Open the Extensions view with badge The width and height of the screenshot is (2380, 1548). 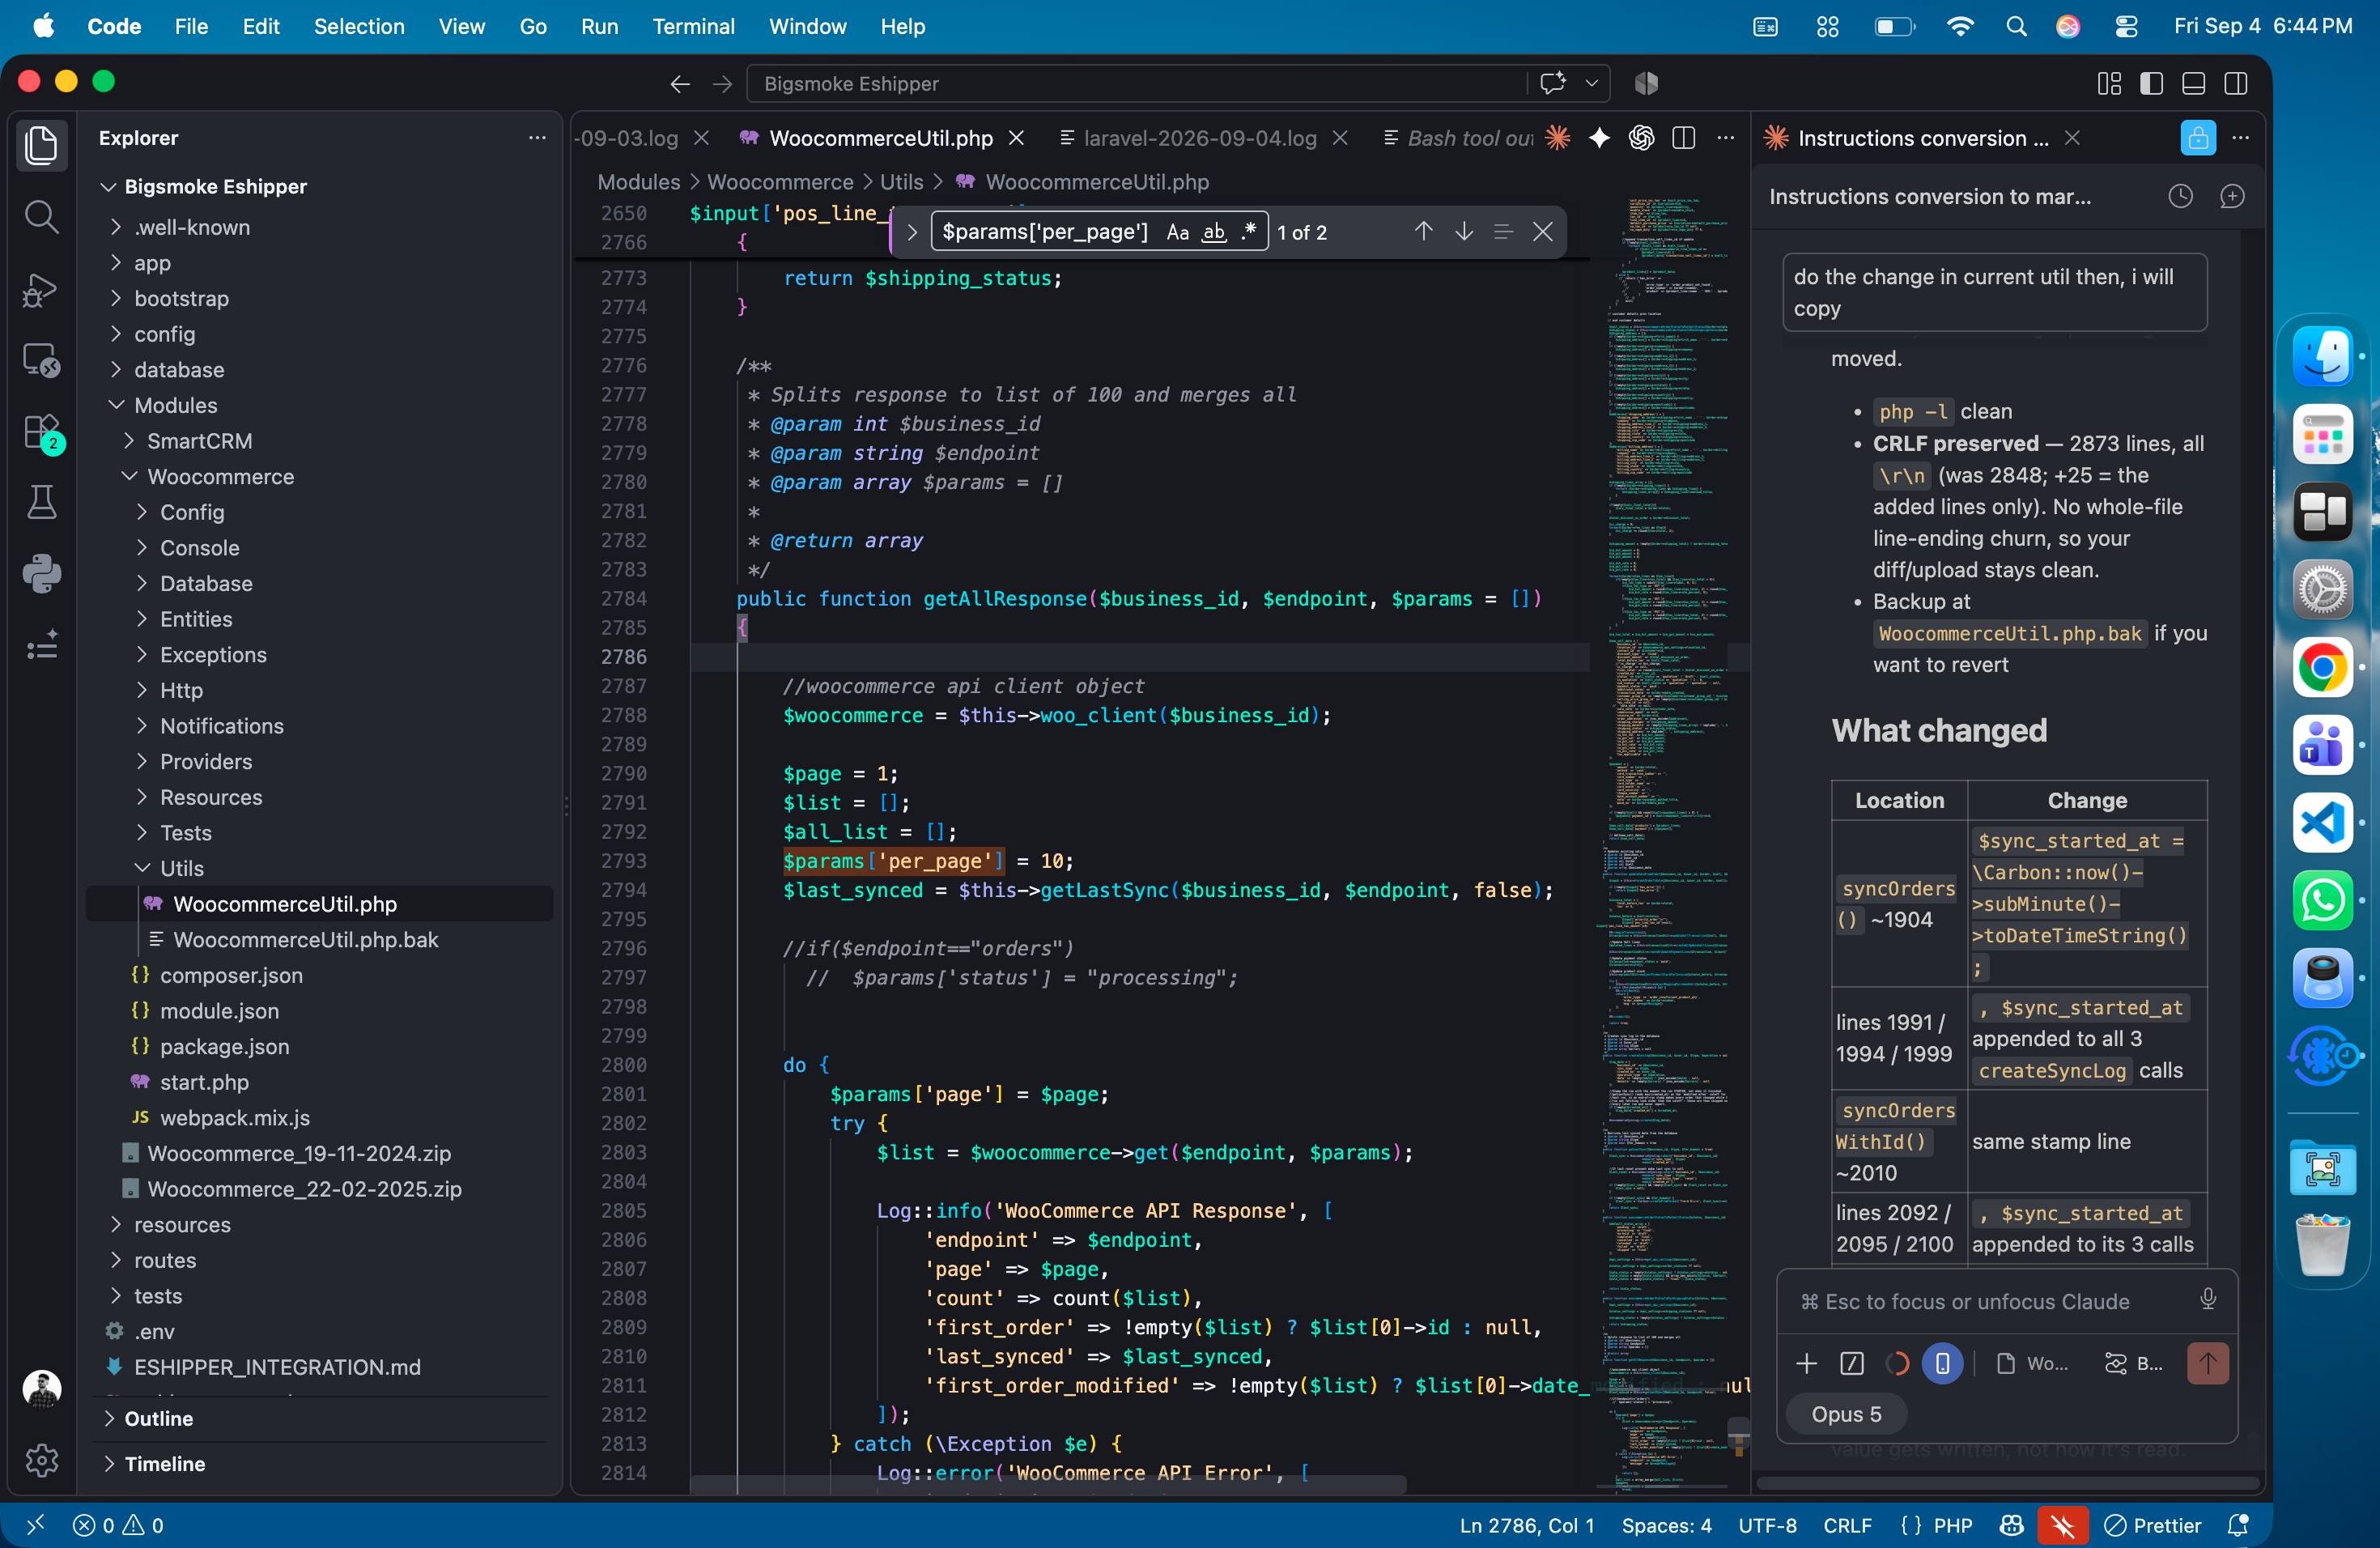click(41, 433)
